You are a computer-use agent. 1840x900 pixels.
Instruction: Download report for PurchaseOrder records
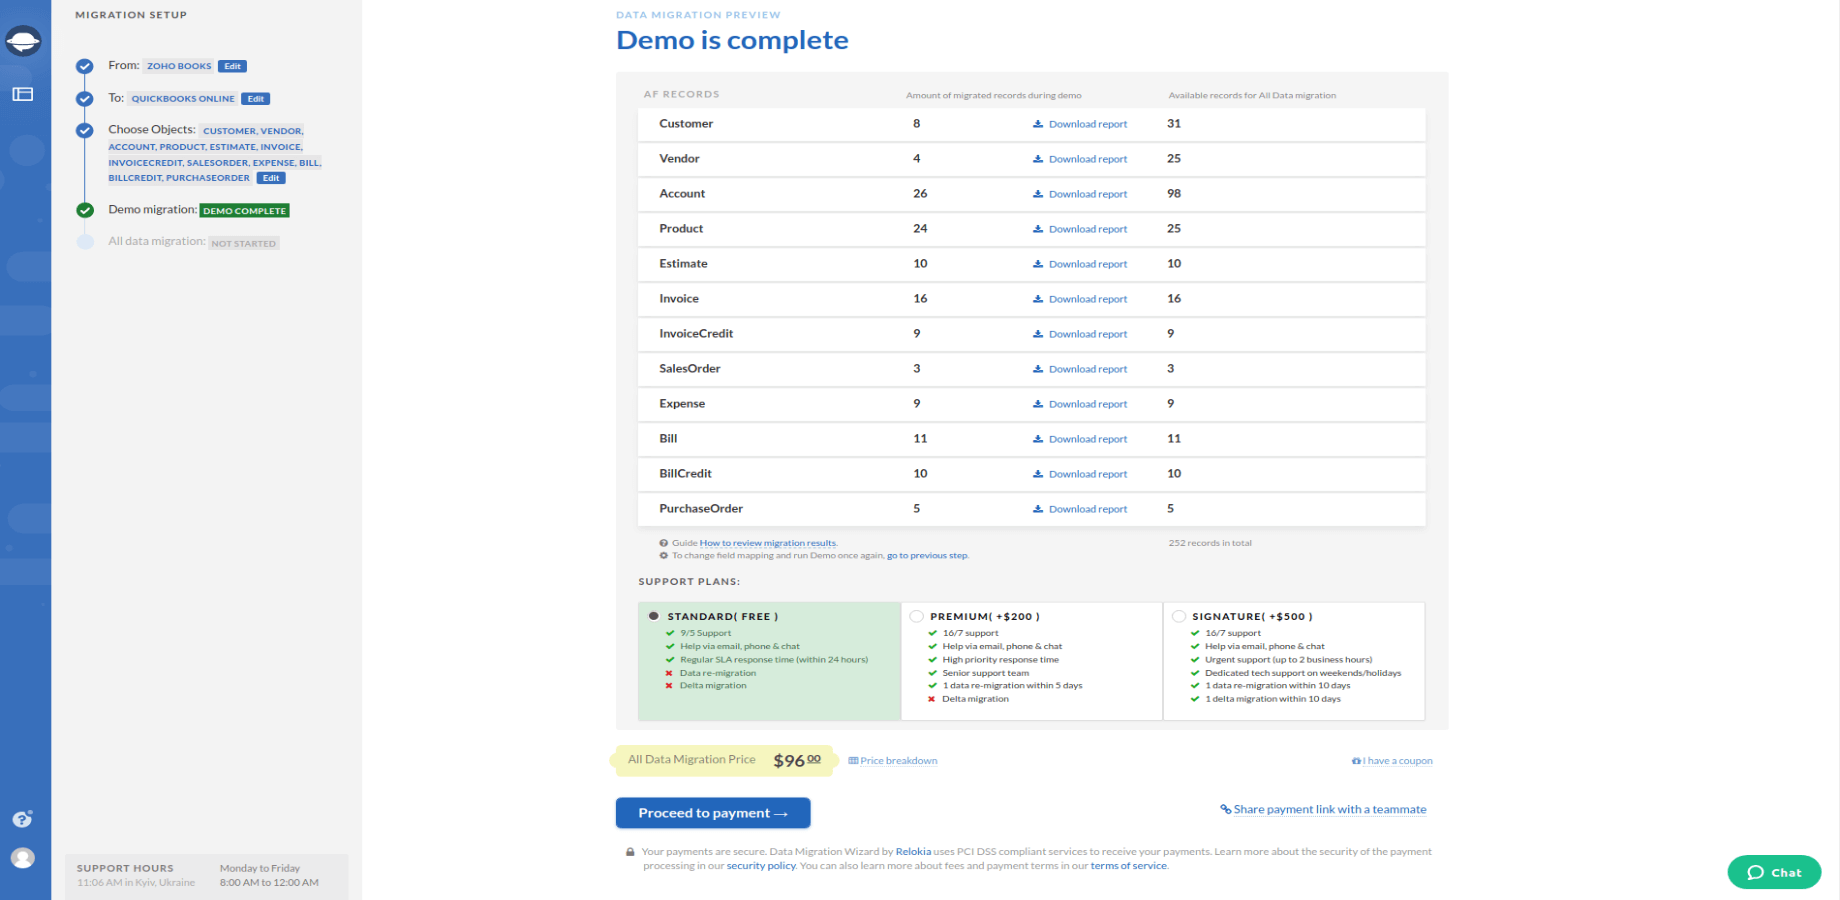pos(1088,509)
